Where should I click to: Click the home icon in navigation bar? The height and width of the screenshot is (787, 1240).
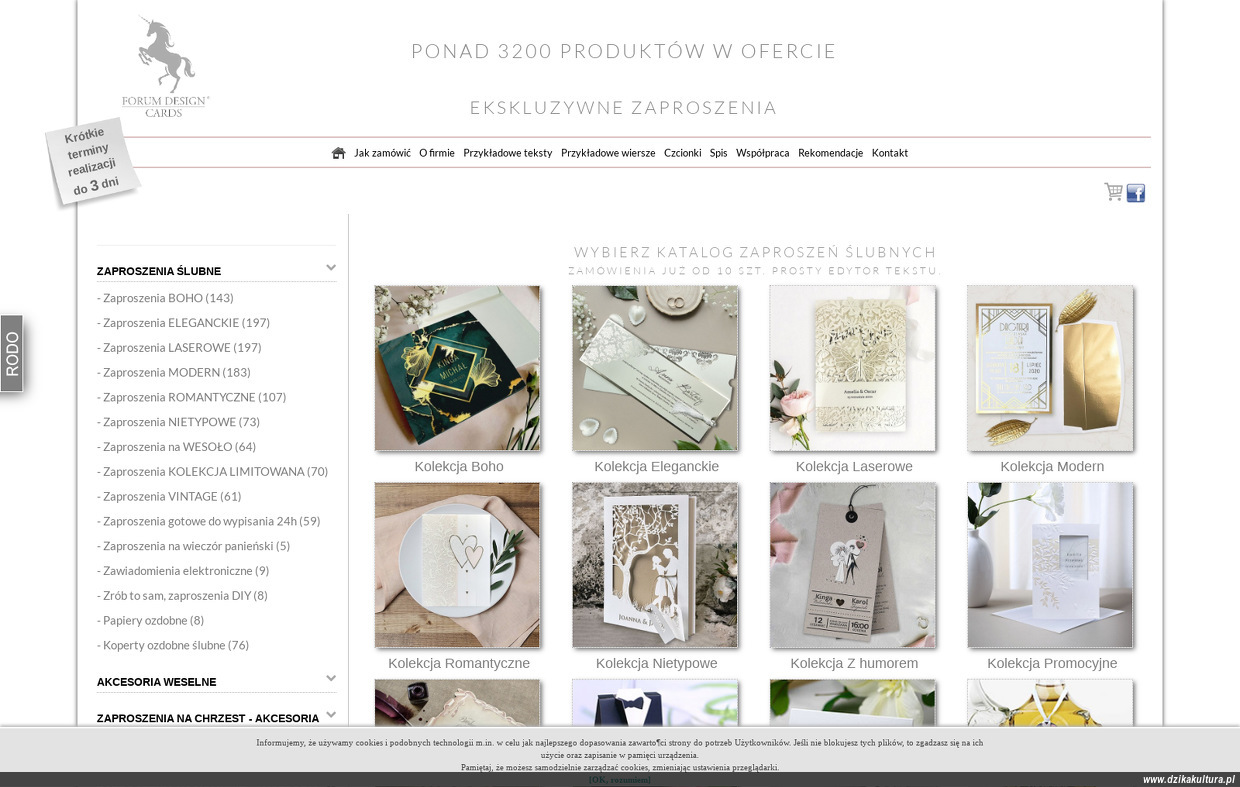coord(339,153)
